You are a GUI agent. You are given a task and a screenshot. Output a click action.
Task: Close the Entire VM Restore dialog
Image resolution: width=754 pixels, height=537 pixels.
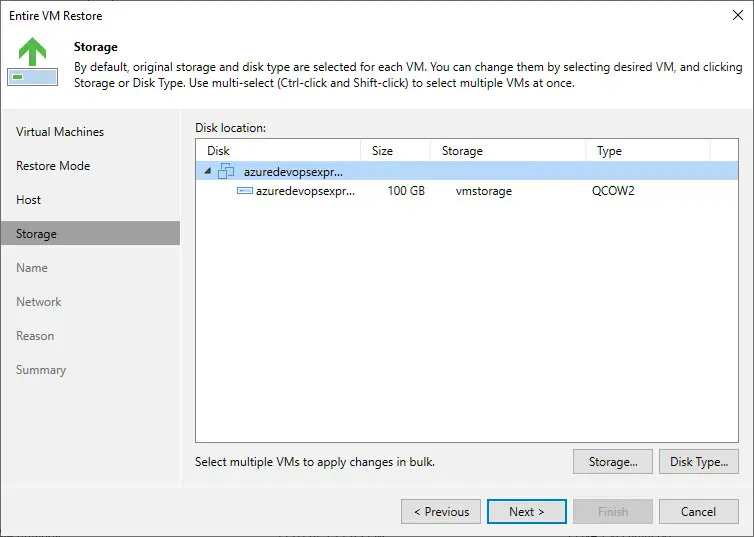738,15
